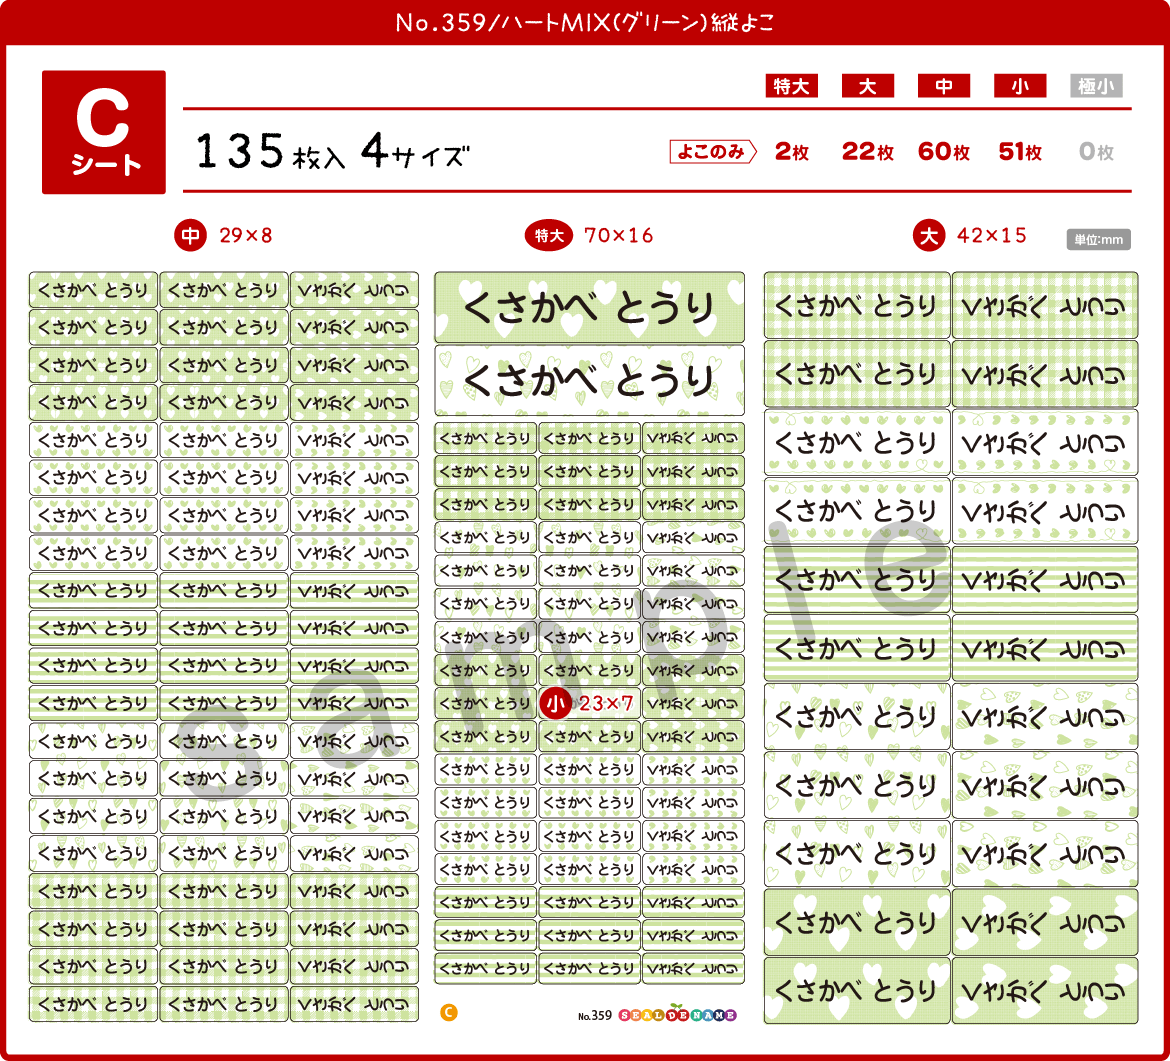Viewport: 1170px width, 1061px height.
Task: Select the gray 極小 size tag
Action: point(1096,86)
